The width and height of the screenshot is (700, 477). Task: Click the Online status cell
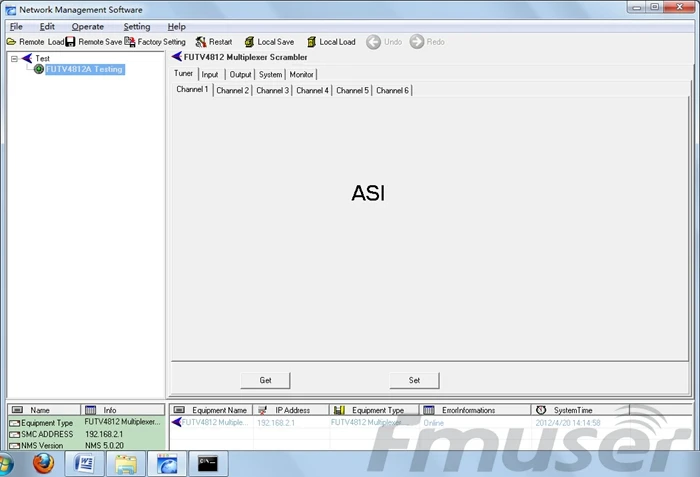433,423
